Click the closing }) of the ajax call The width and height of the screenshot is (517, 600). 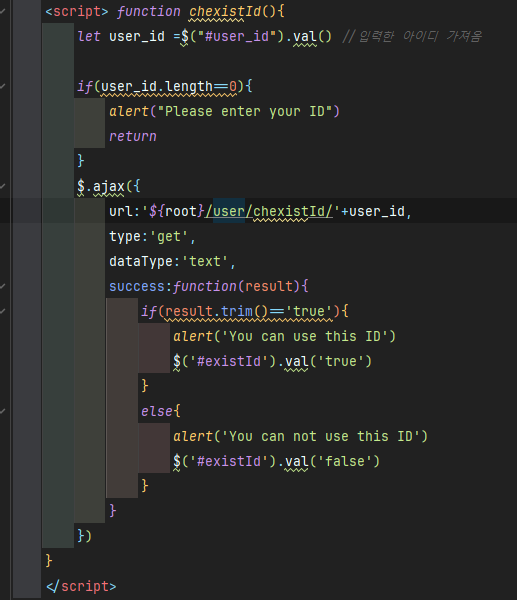[x=85, y=536]
